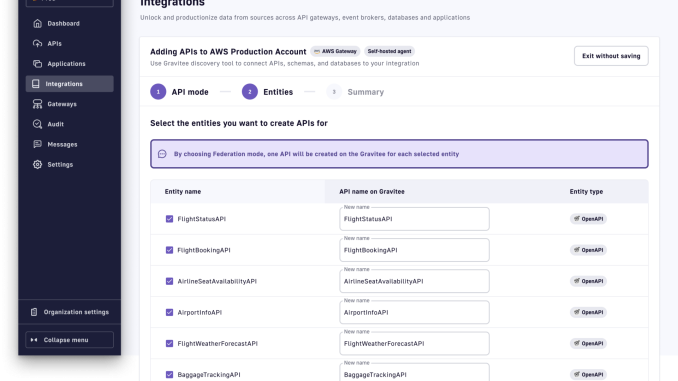Screen dimensions: 678x381
Task: Click the step 2 circle for Entities
Action: point(250,92)
